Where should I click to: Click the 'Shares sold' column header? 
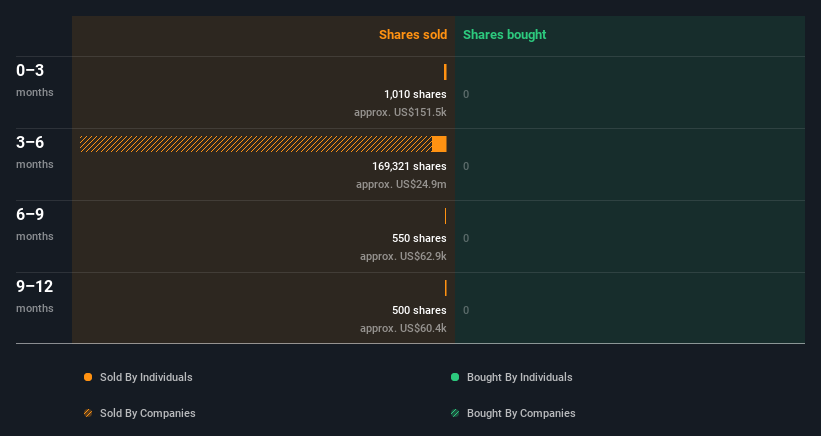(413, 35)
